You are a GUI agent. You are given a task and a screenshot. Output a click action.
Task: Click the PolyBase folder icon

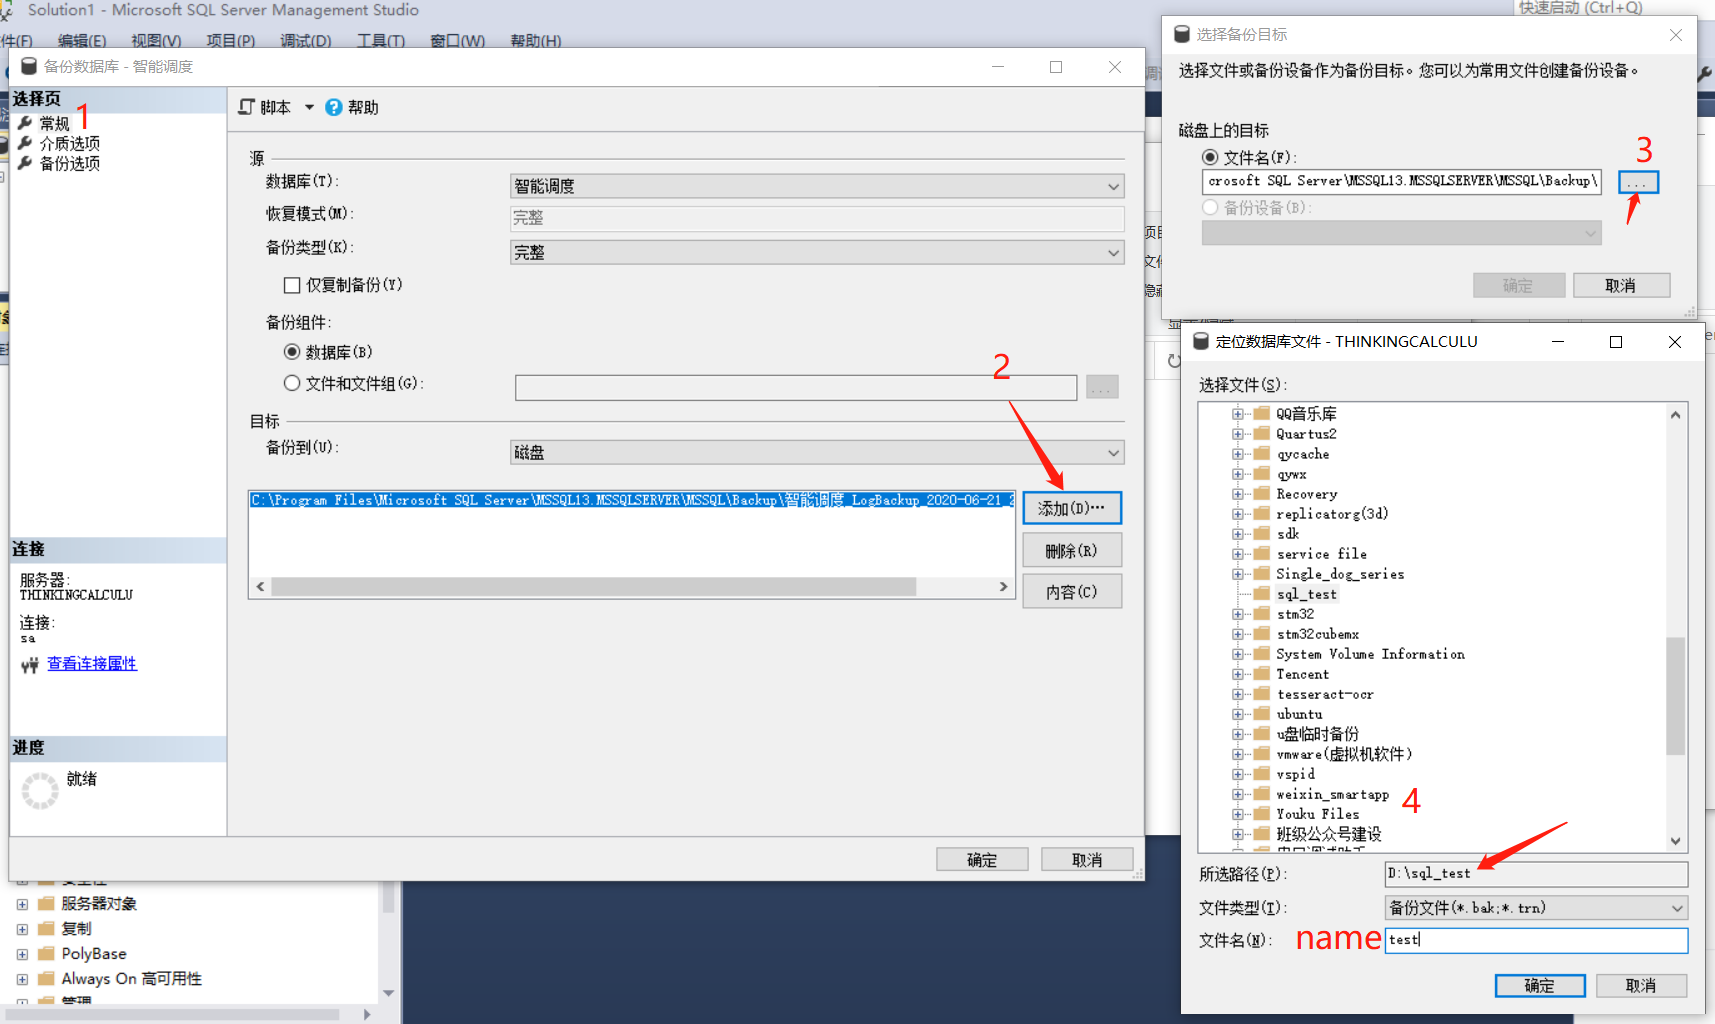[x=46, y=953]
